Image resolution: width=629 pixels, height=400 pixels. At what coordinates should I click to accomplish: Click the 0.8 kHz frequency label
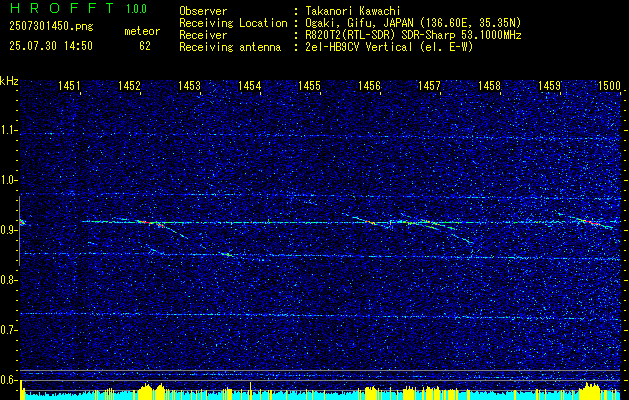tap(8, 280)
